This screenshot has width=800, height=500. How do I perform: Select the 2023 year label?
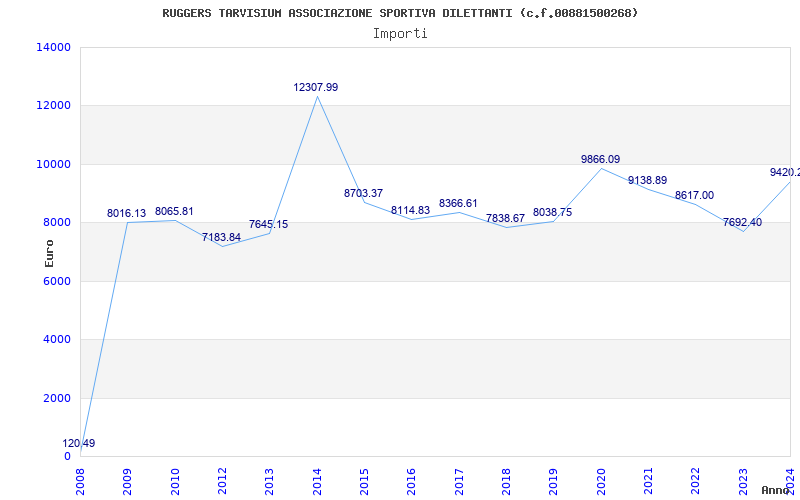pos(743,480)
